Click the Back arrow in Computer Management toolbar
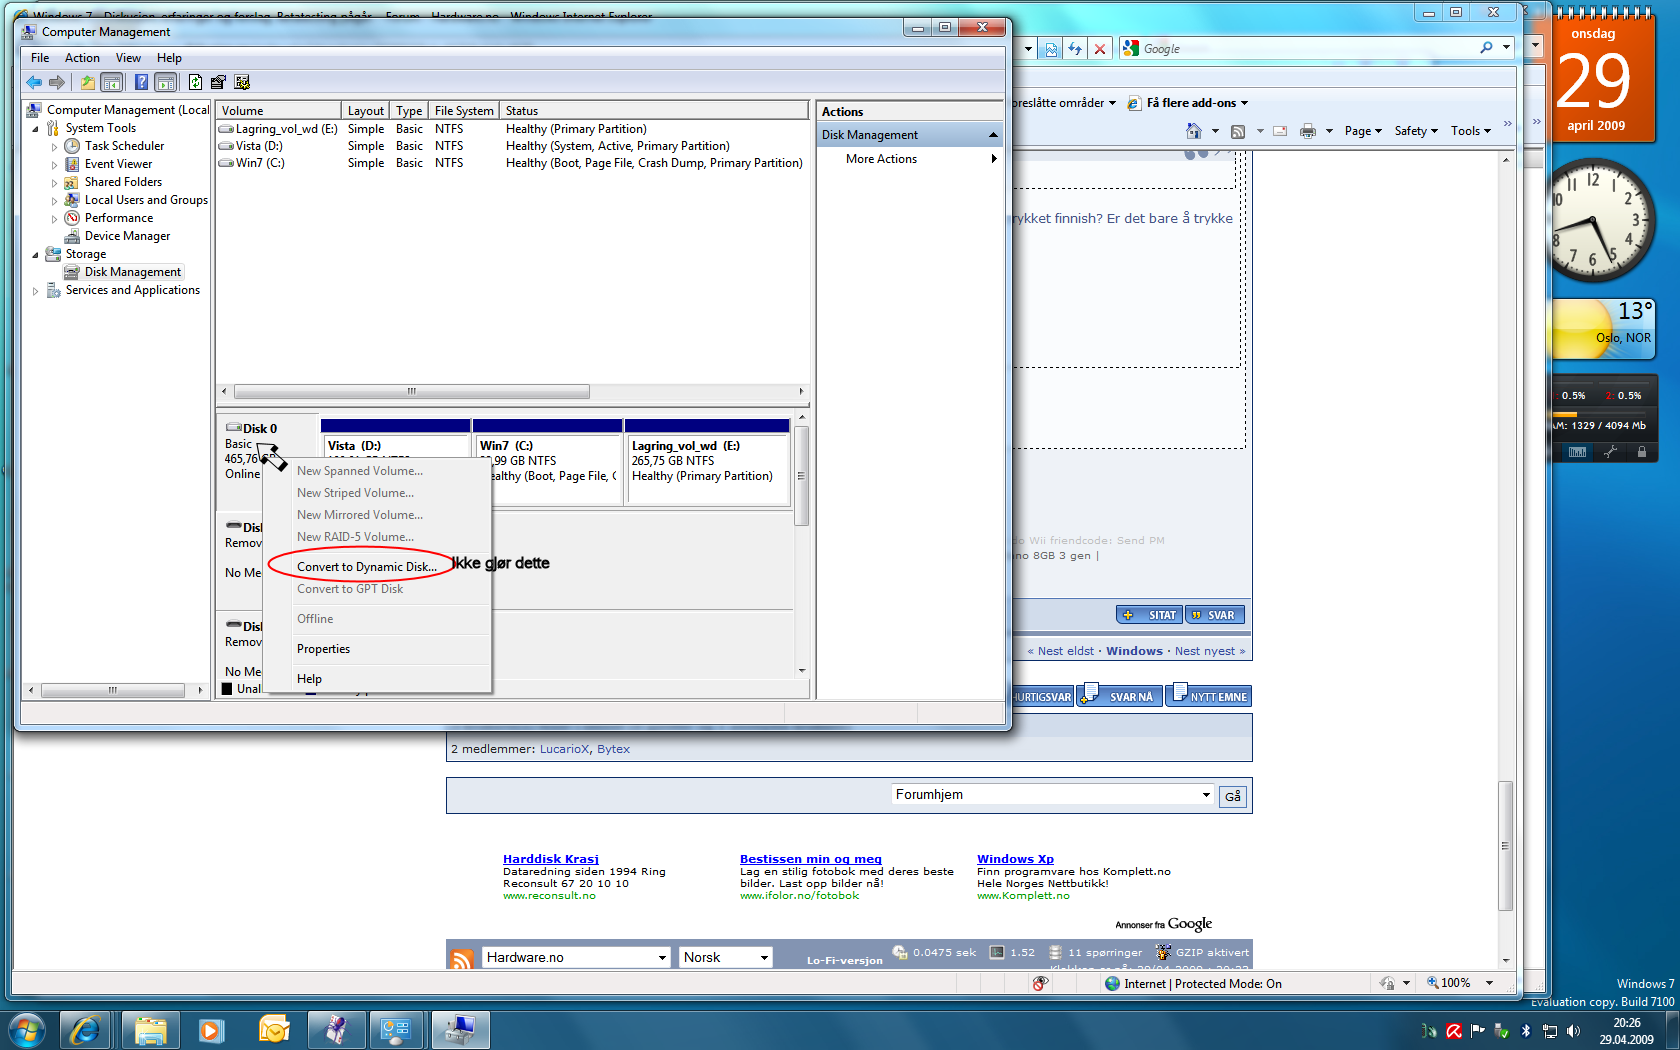This screenshot has width=1680, height=1050. pos(34,82)
